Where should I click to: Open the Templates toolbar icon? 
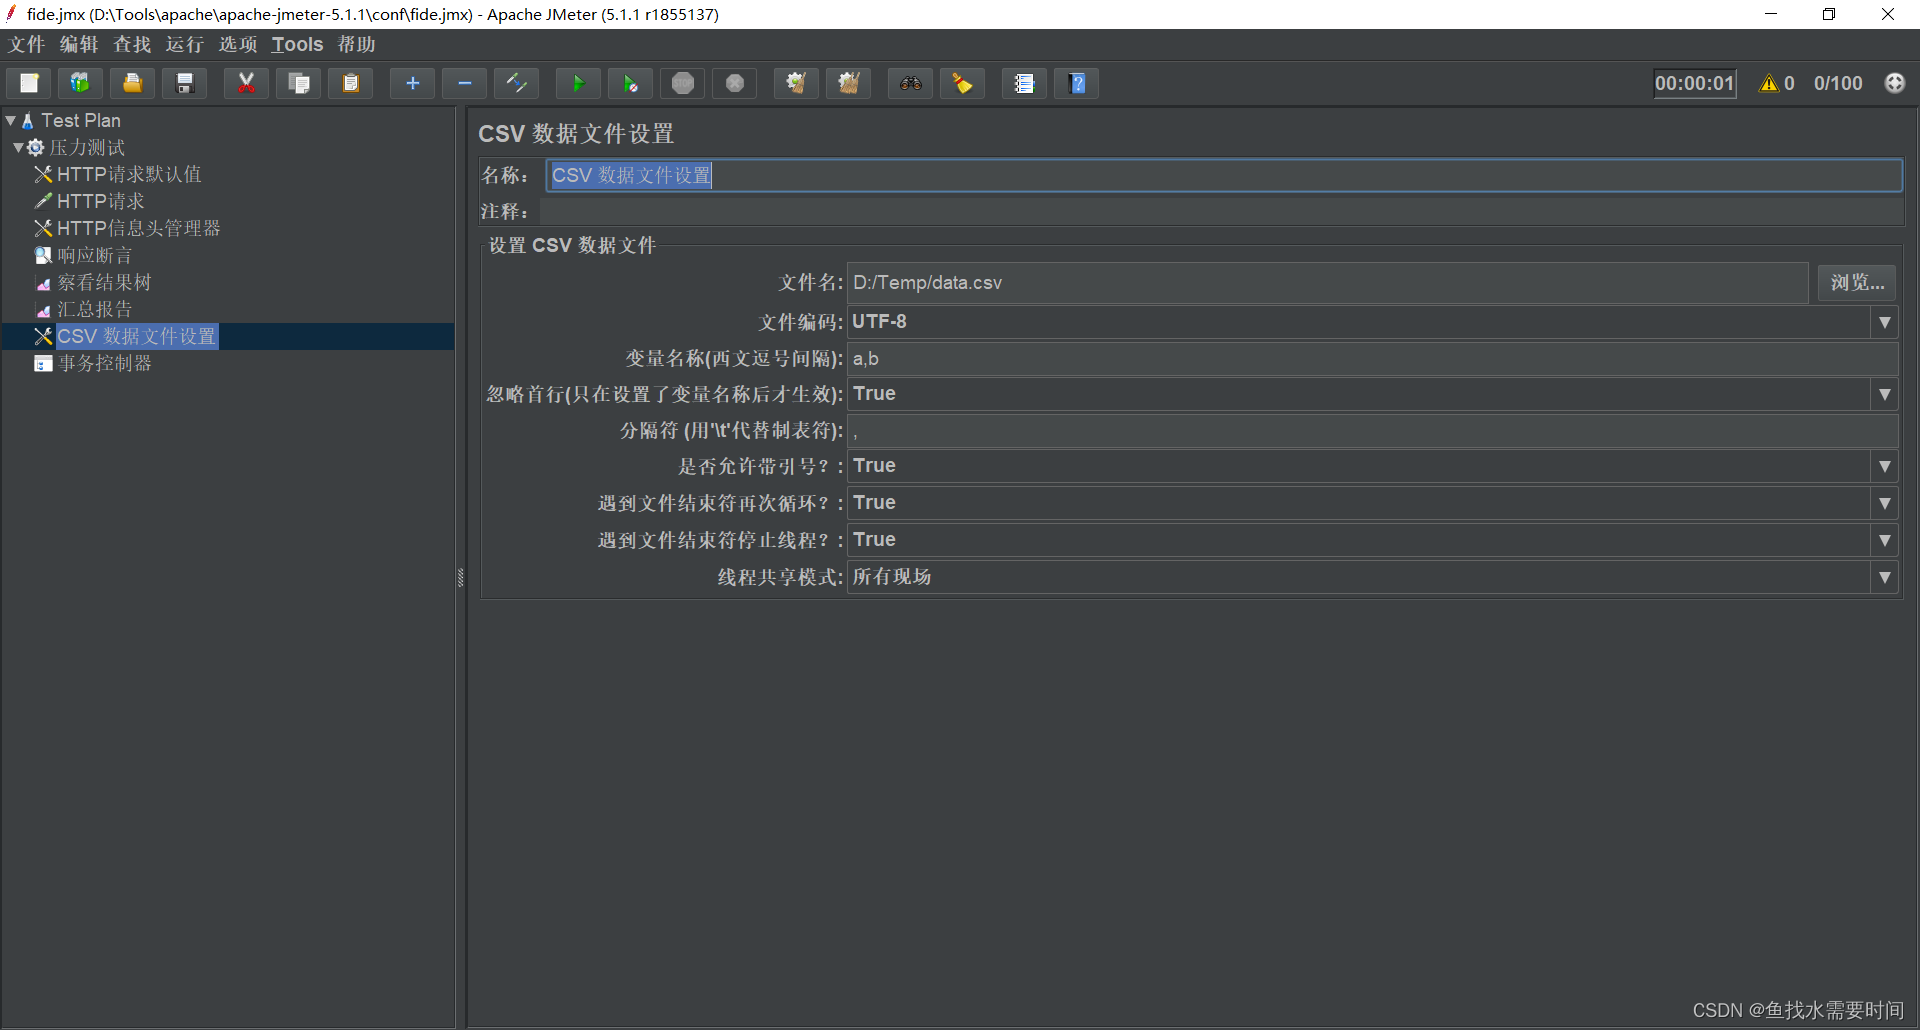tap(80, 83)
